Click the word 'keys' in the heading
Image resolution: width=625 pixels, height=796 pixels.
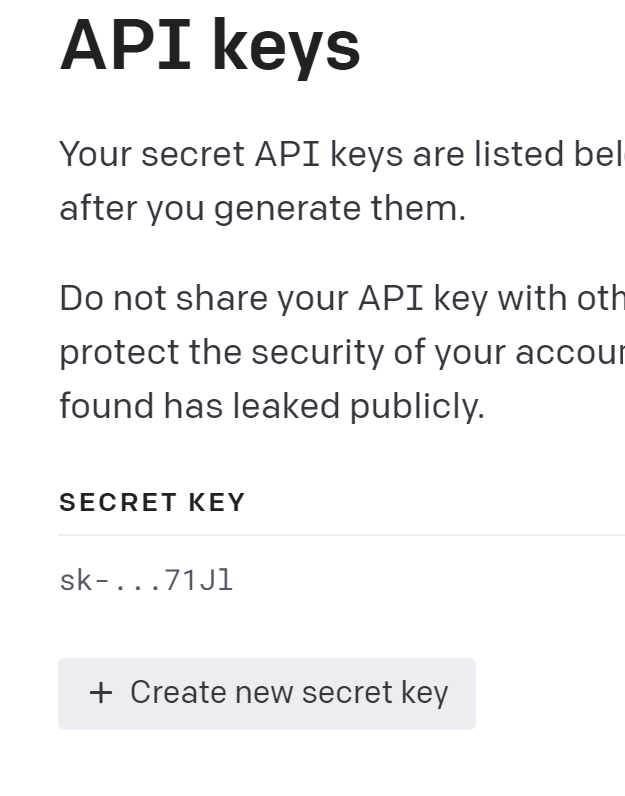tap(286, 45)
